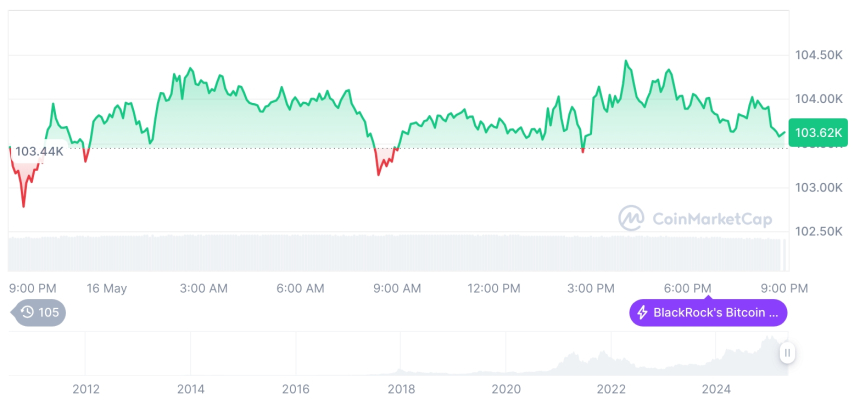Screen dimensions: 860x401
Task: Click the 102.50K price axis label
Action: pyautogui.click(x=816, y=231)
